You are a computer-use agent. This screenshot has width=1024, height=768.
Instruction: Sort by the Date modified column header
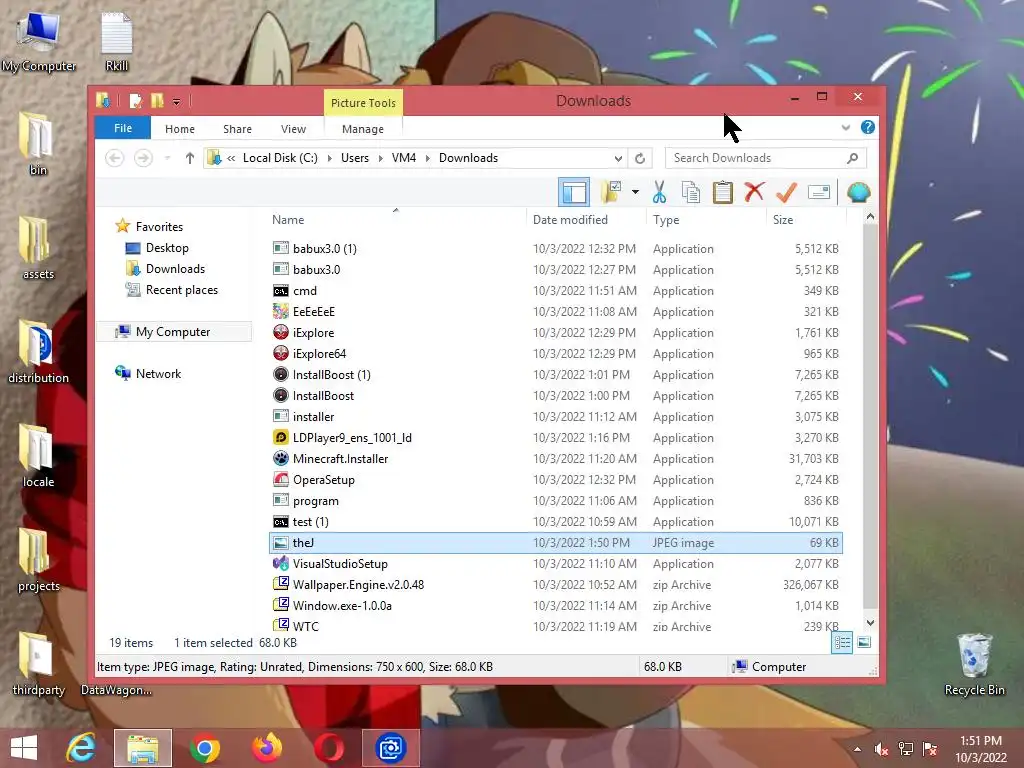(x=570, y=220)
